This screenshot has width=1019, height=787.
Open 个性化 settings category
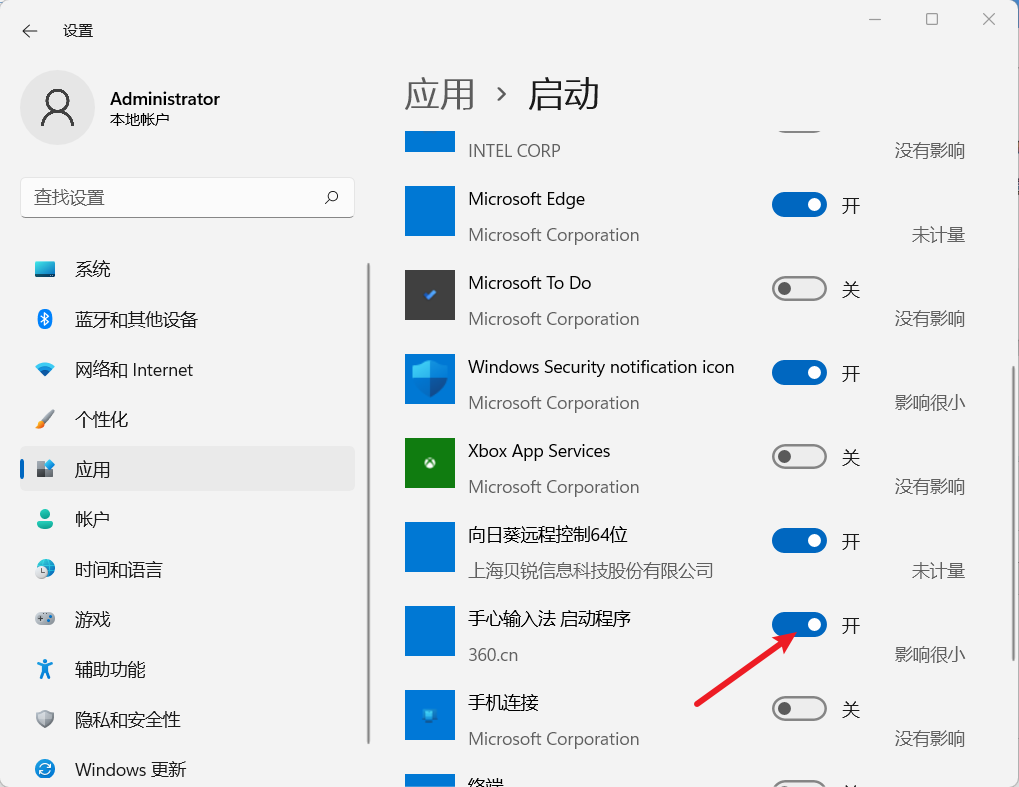point(187,419)
